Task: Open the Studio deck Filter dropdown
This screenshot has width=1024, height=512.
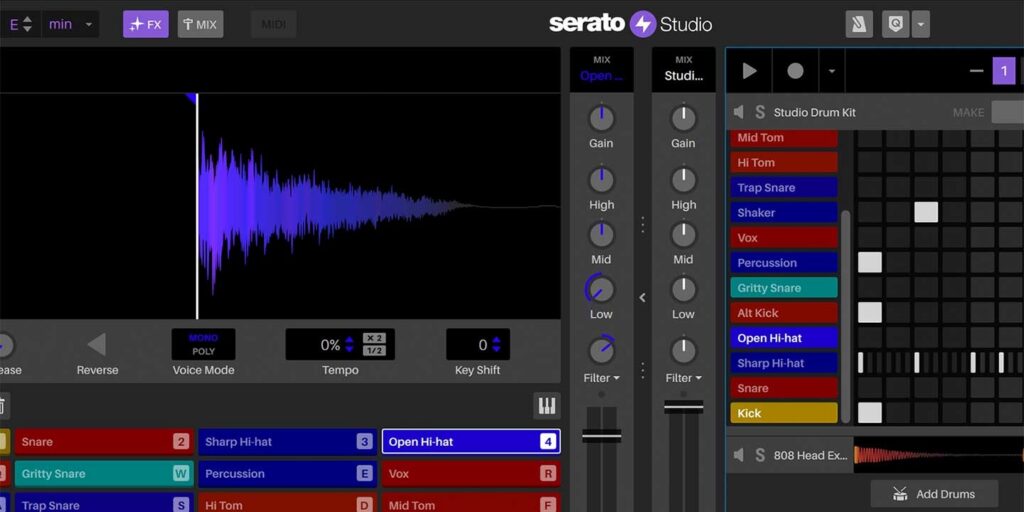Action: coord(684,378)
